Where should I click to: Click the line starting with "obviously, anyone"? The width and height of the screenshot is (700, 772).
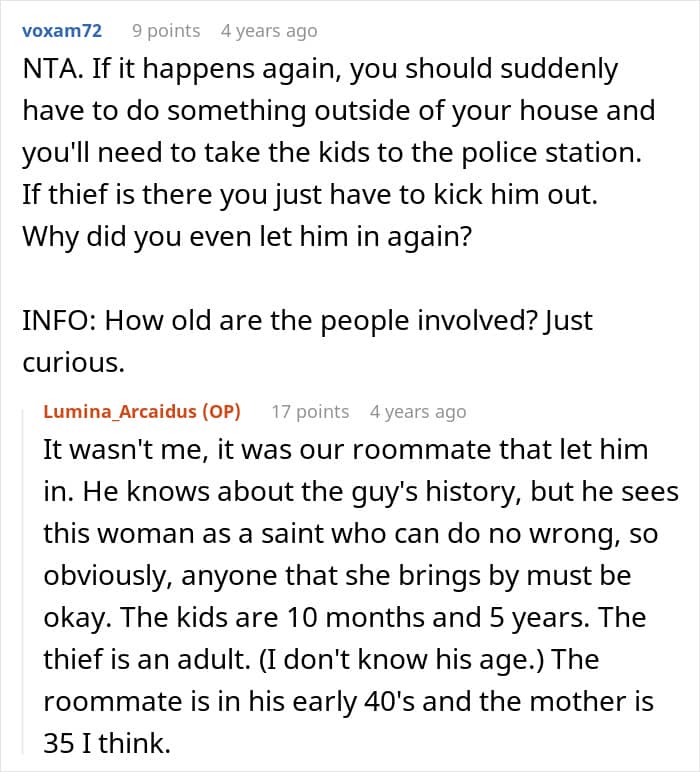tap(337, 576)
